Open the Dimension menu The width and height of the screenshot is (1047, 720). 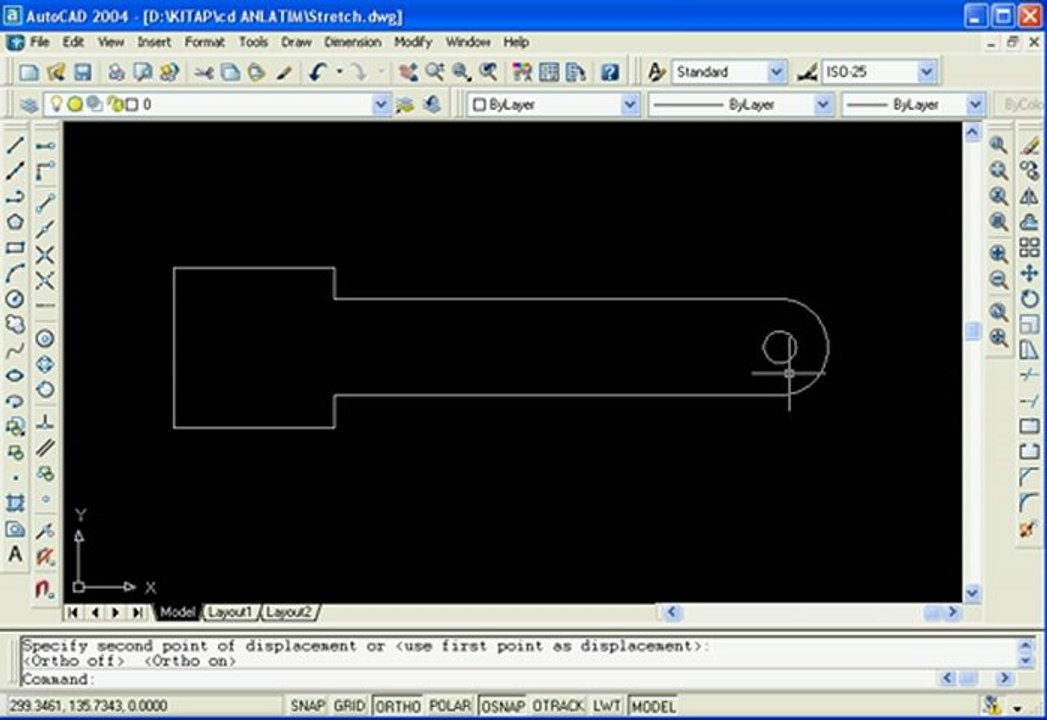pos(353,42)
